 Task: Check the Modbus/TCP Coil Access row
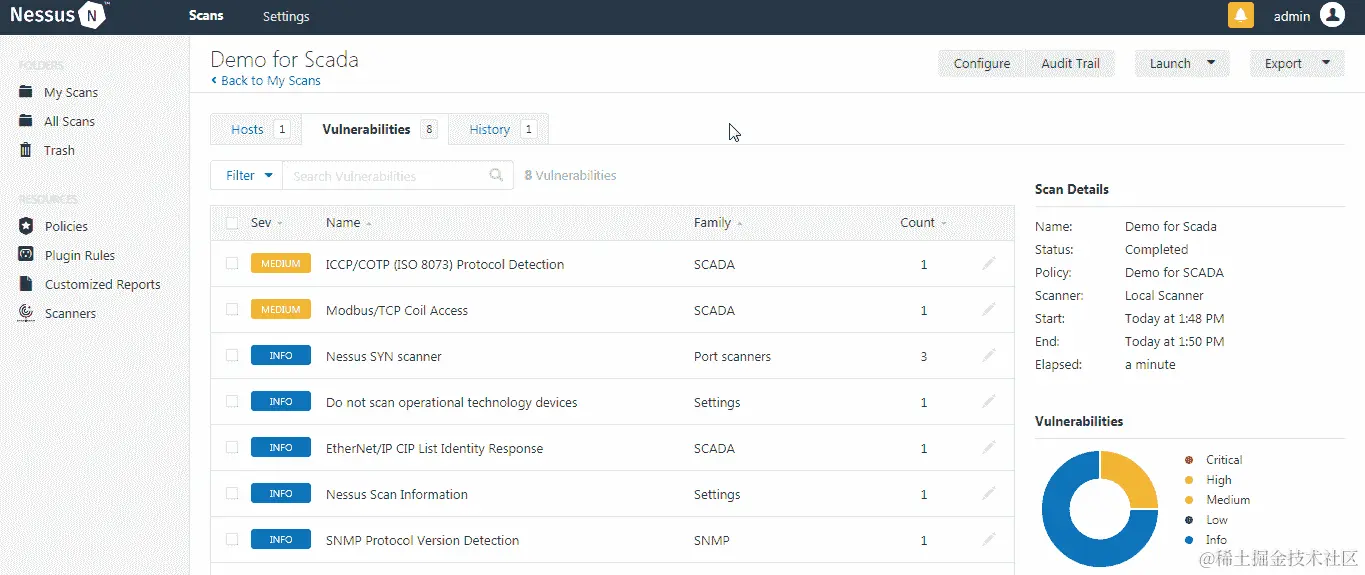click(x=232, y=310)
